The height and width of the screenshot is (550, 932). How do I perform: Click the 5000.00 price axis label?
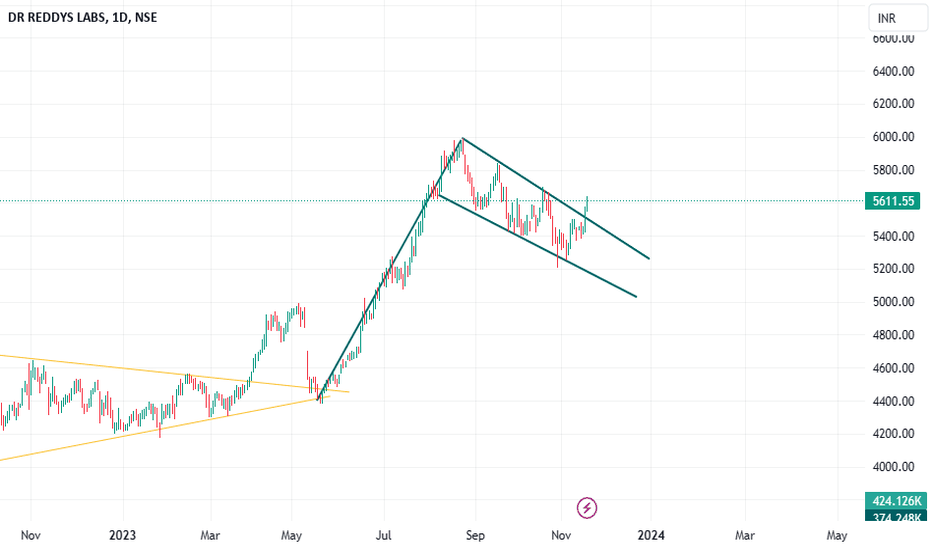[x=893, y=301]
